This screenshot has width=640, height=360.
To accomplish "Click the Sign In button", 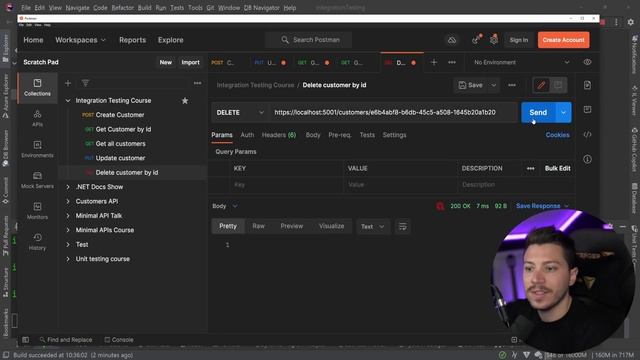I will (518, 40).
